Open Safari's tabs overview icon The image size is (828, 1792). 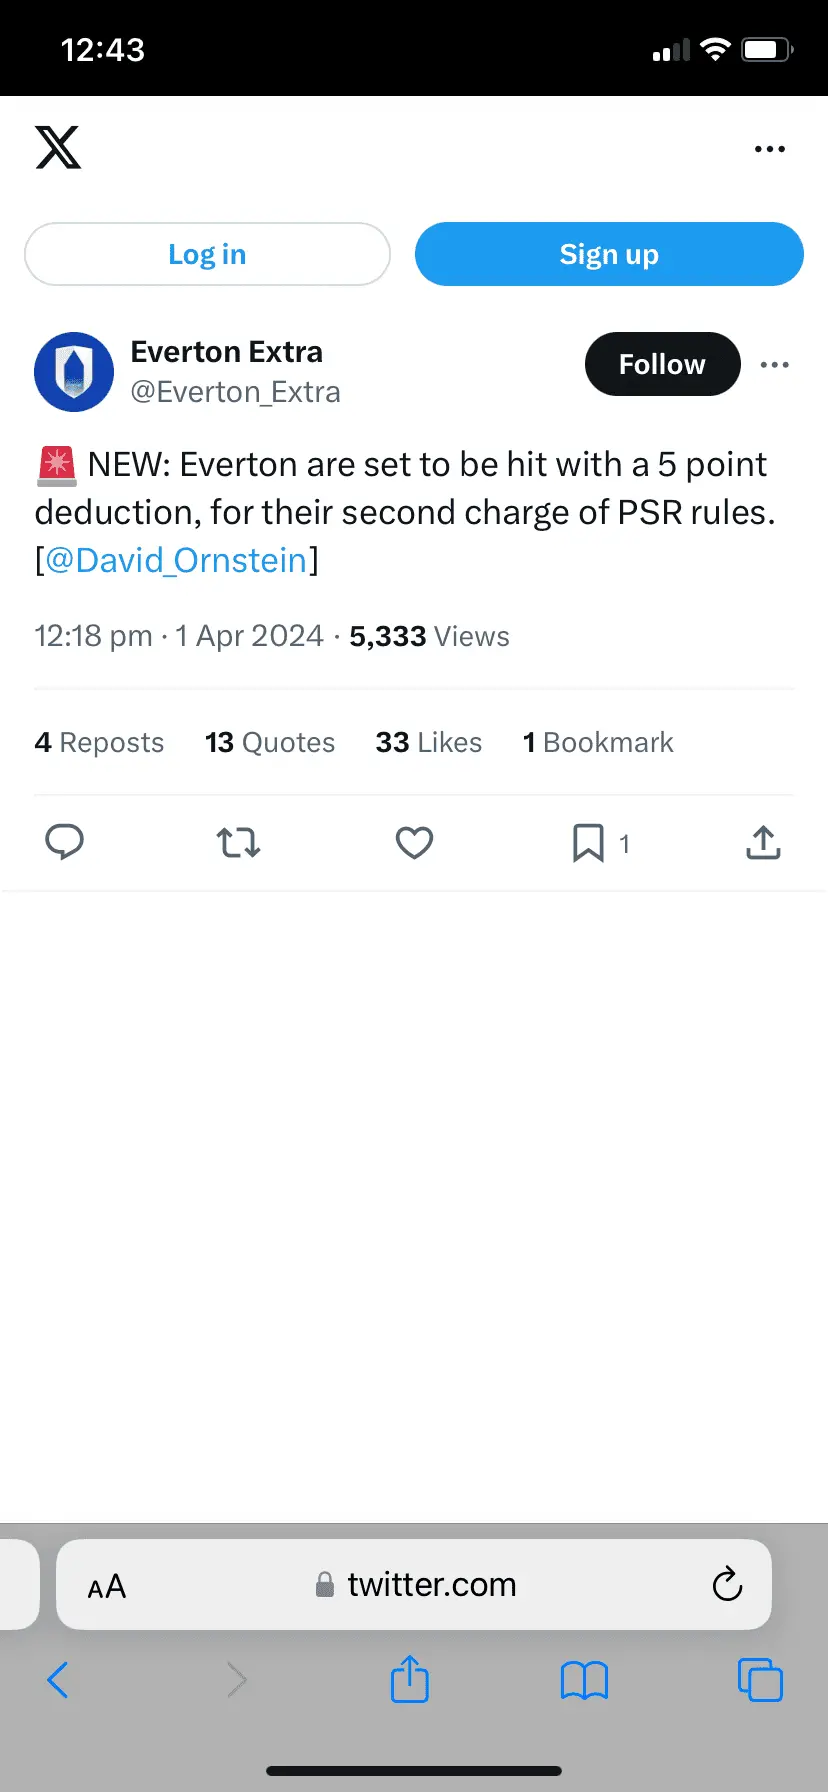click(x=760, y=1680)
